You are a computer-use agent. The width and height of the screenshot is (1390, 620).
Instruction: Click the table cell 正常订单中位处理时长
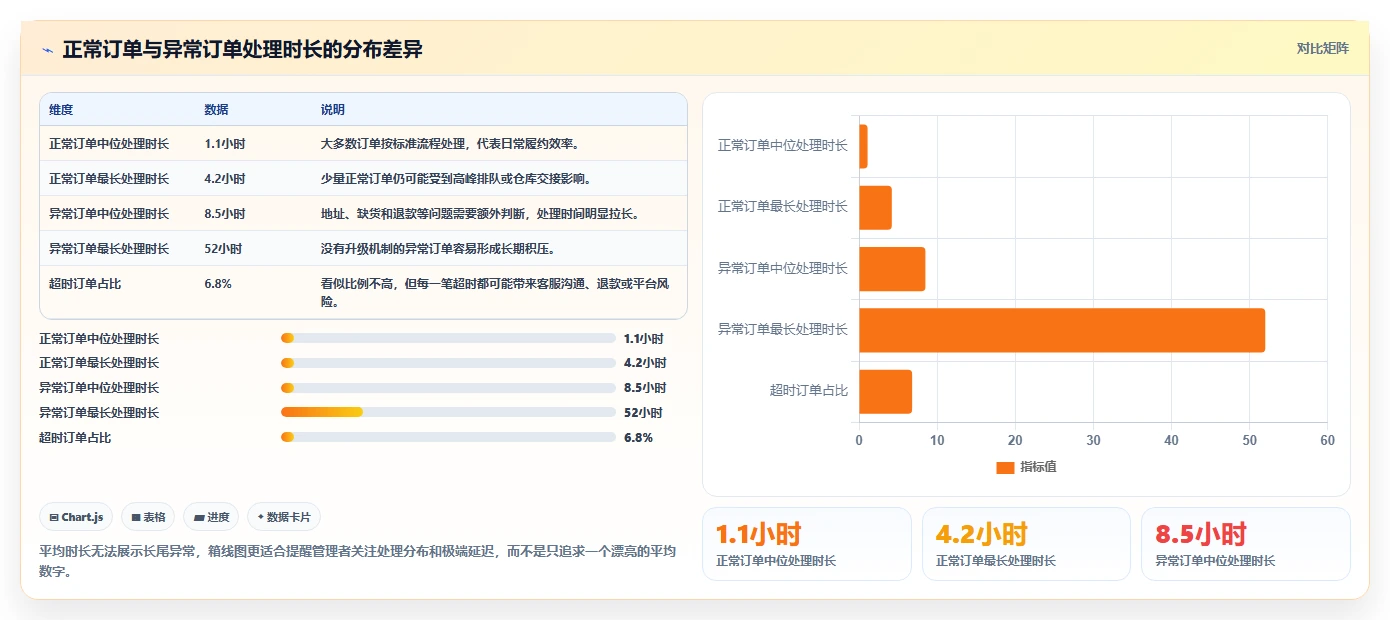click(109, 144)
